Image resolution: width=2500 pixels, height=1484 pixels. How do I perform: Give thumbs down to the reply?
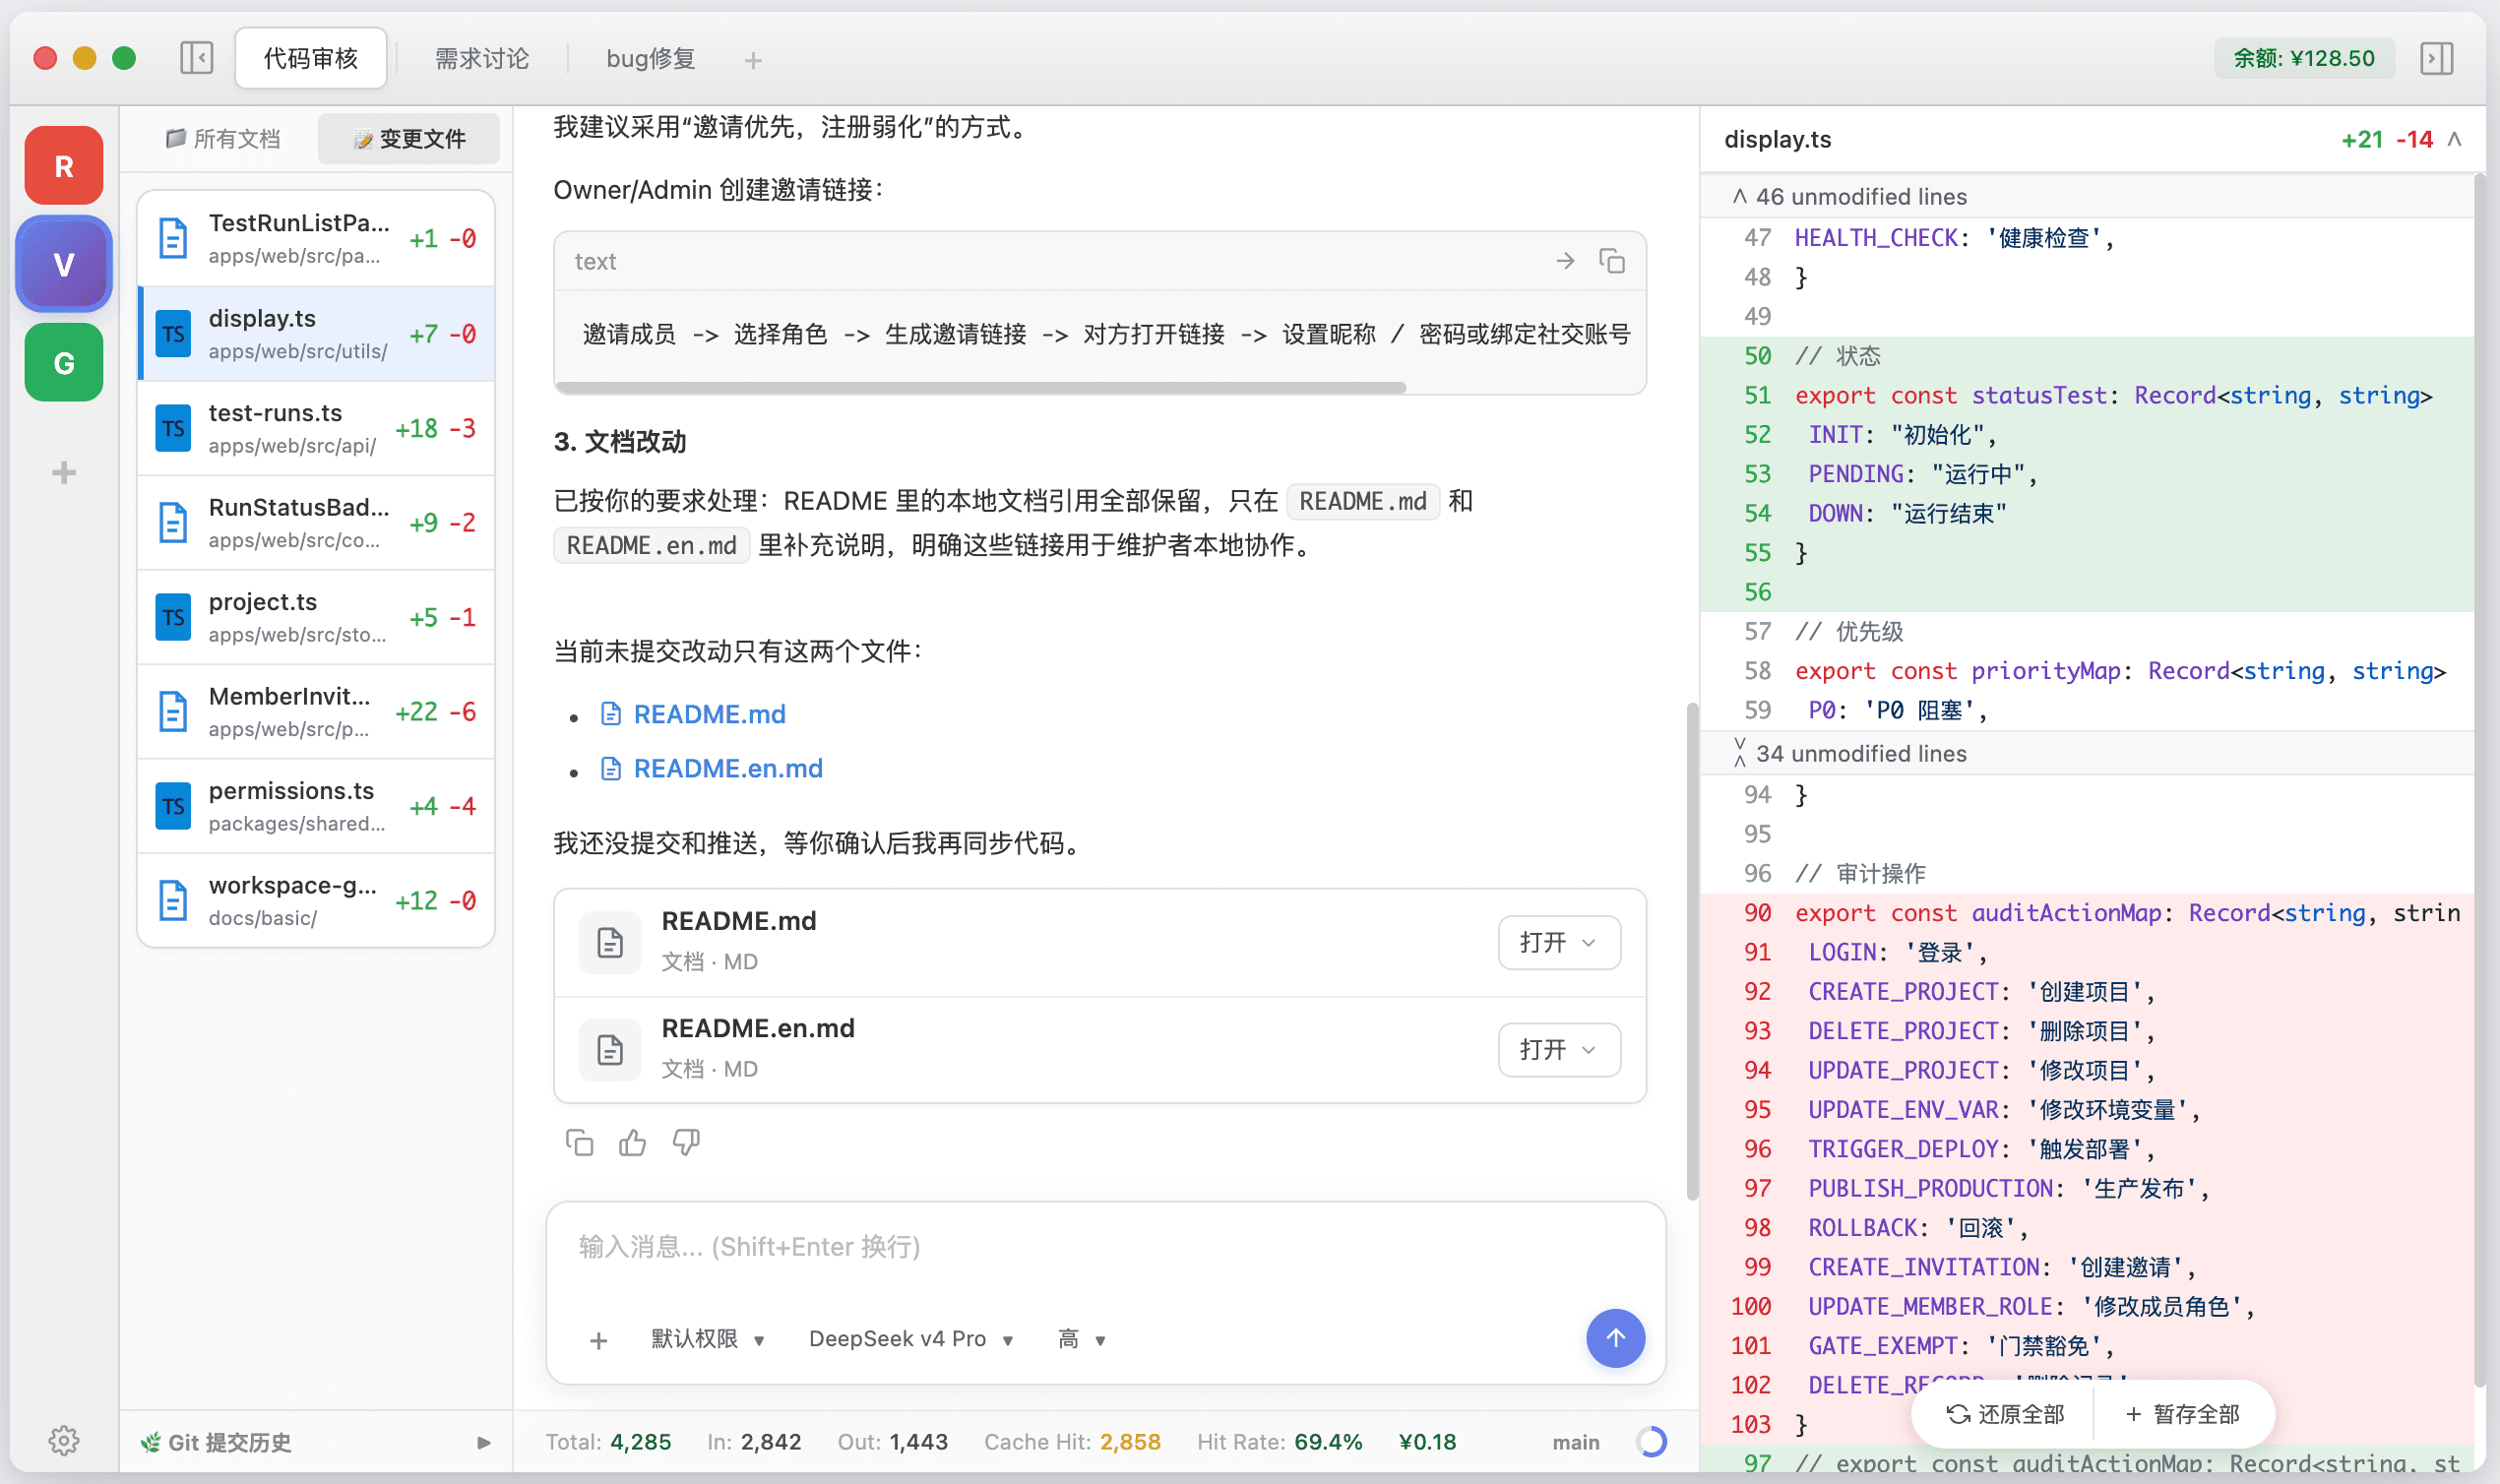[x=686, y=1142]
